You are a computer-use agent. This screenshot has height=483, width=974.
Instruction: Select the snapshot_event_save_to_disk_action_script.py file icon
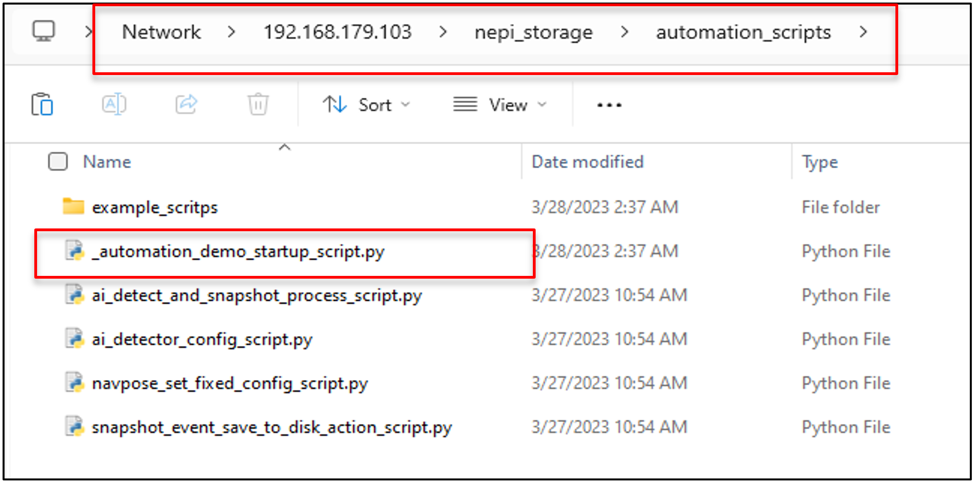pos(75,428)
